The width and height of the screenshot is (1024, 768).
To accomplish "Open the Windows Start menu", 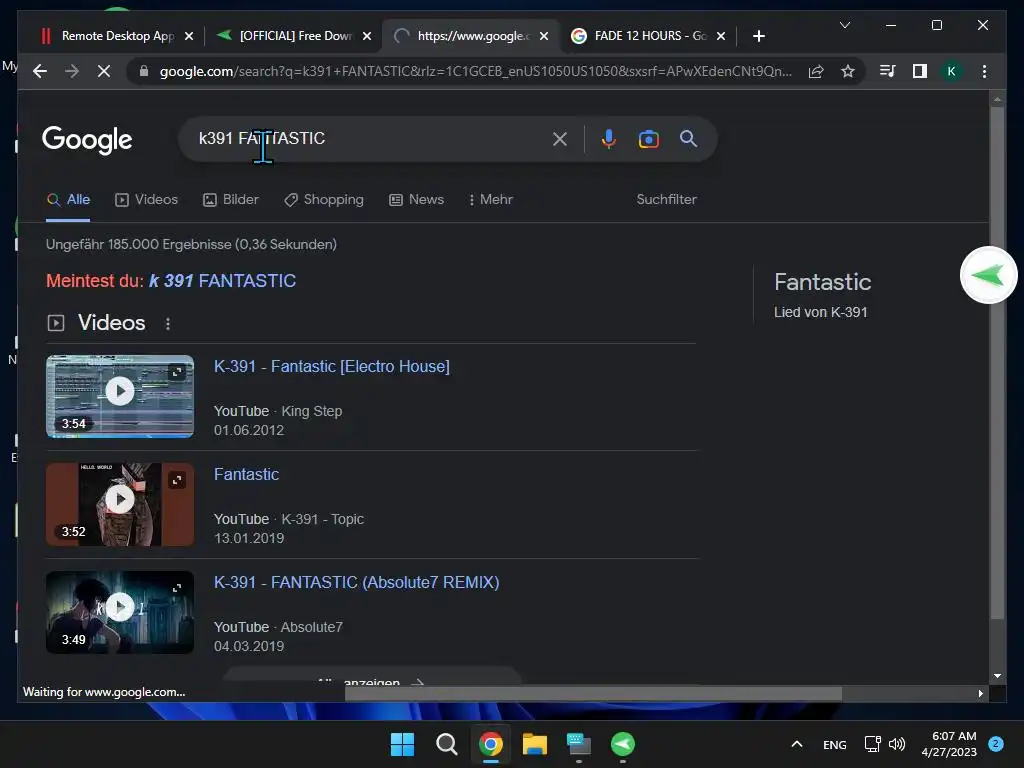I will coord(402,744).
